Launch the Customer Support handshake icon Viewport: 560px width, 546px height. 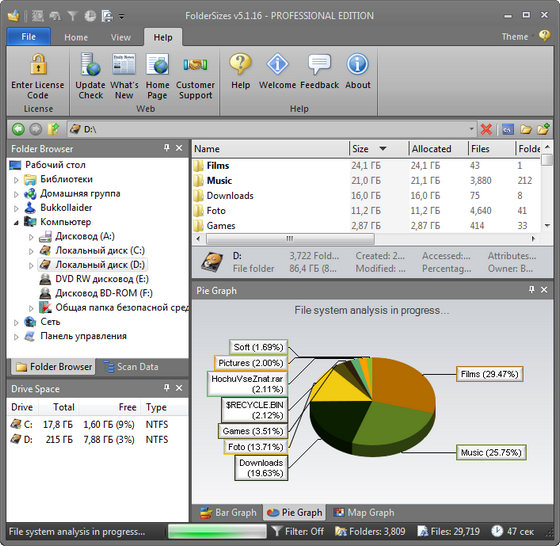click(x=195, y=64)
